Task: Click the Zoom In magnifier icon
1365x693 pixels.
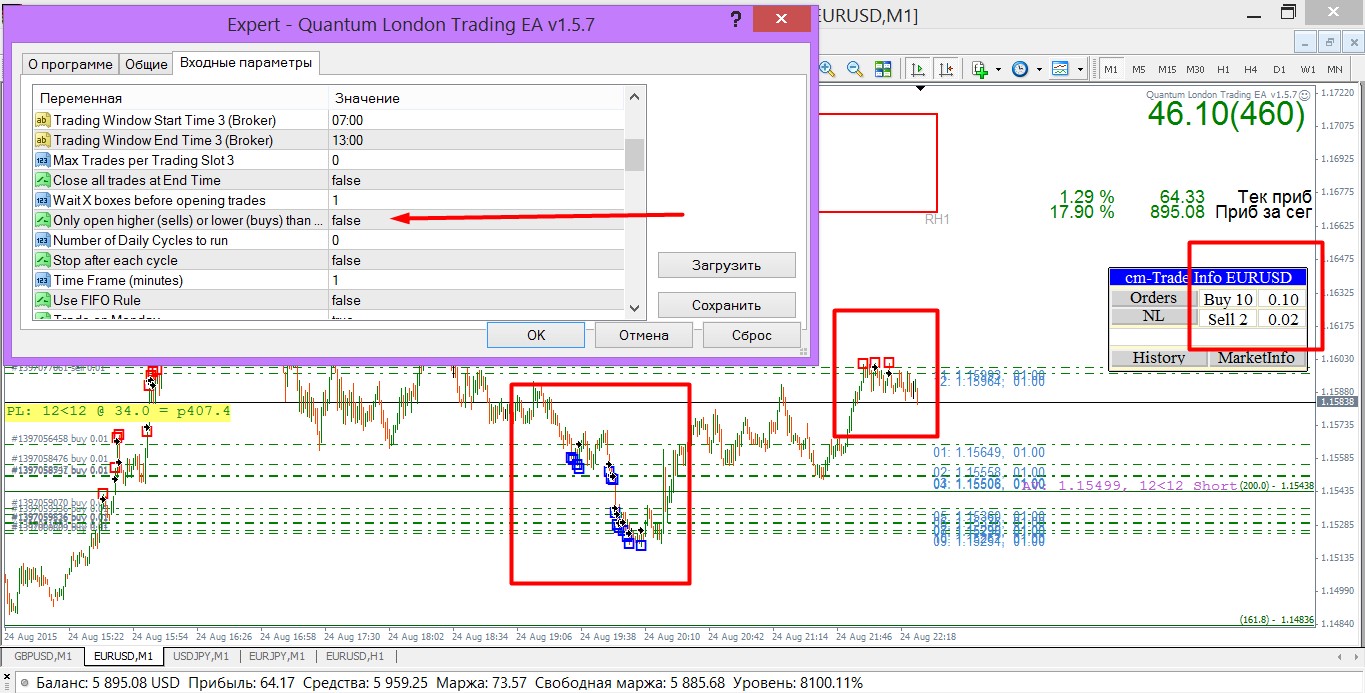Action: point(828,69)
